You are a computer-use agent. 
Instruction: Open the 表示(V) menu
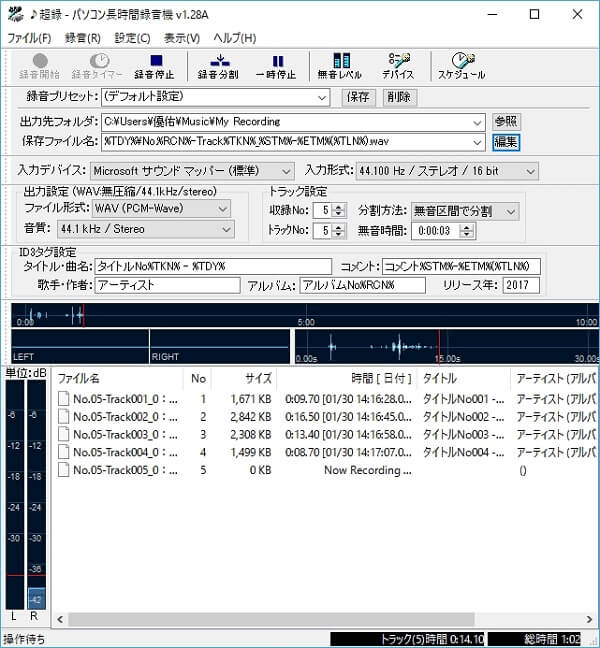tap(182, 38)
